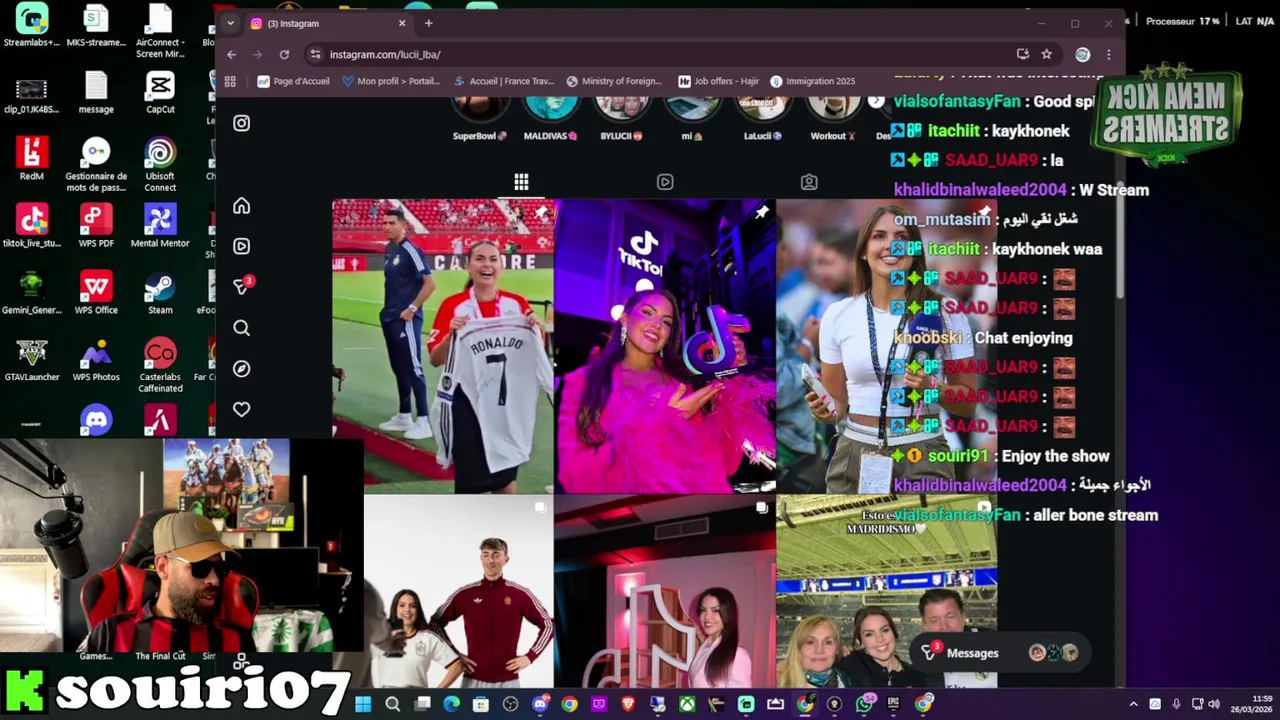Open Notifications heart in Instagram sidebar
1280x720 pixels.
[x=241, y=410]
